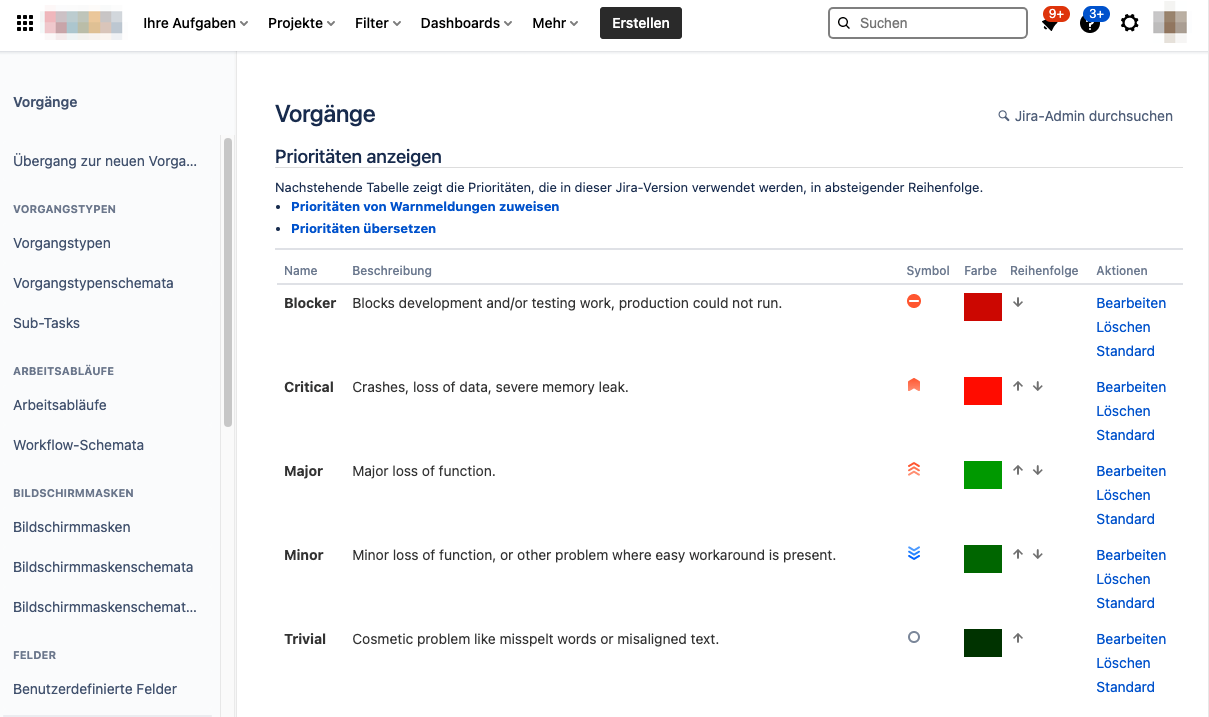Open the Mehr menu
This screenshot has width=1209, height=717.
coord(554,22)
